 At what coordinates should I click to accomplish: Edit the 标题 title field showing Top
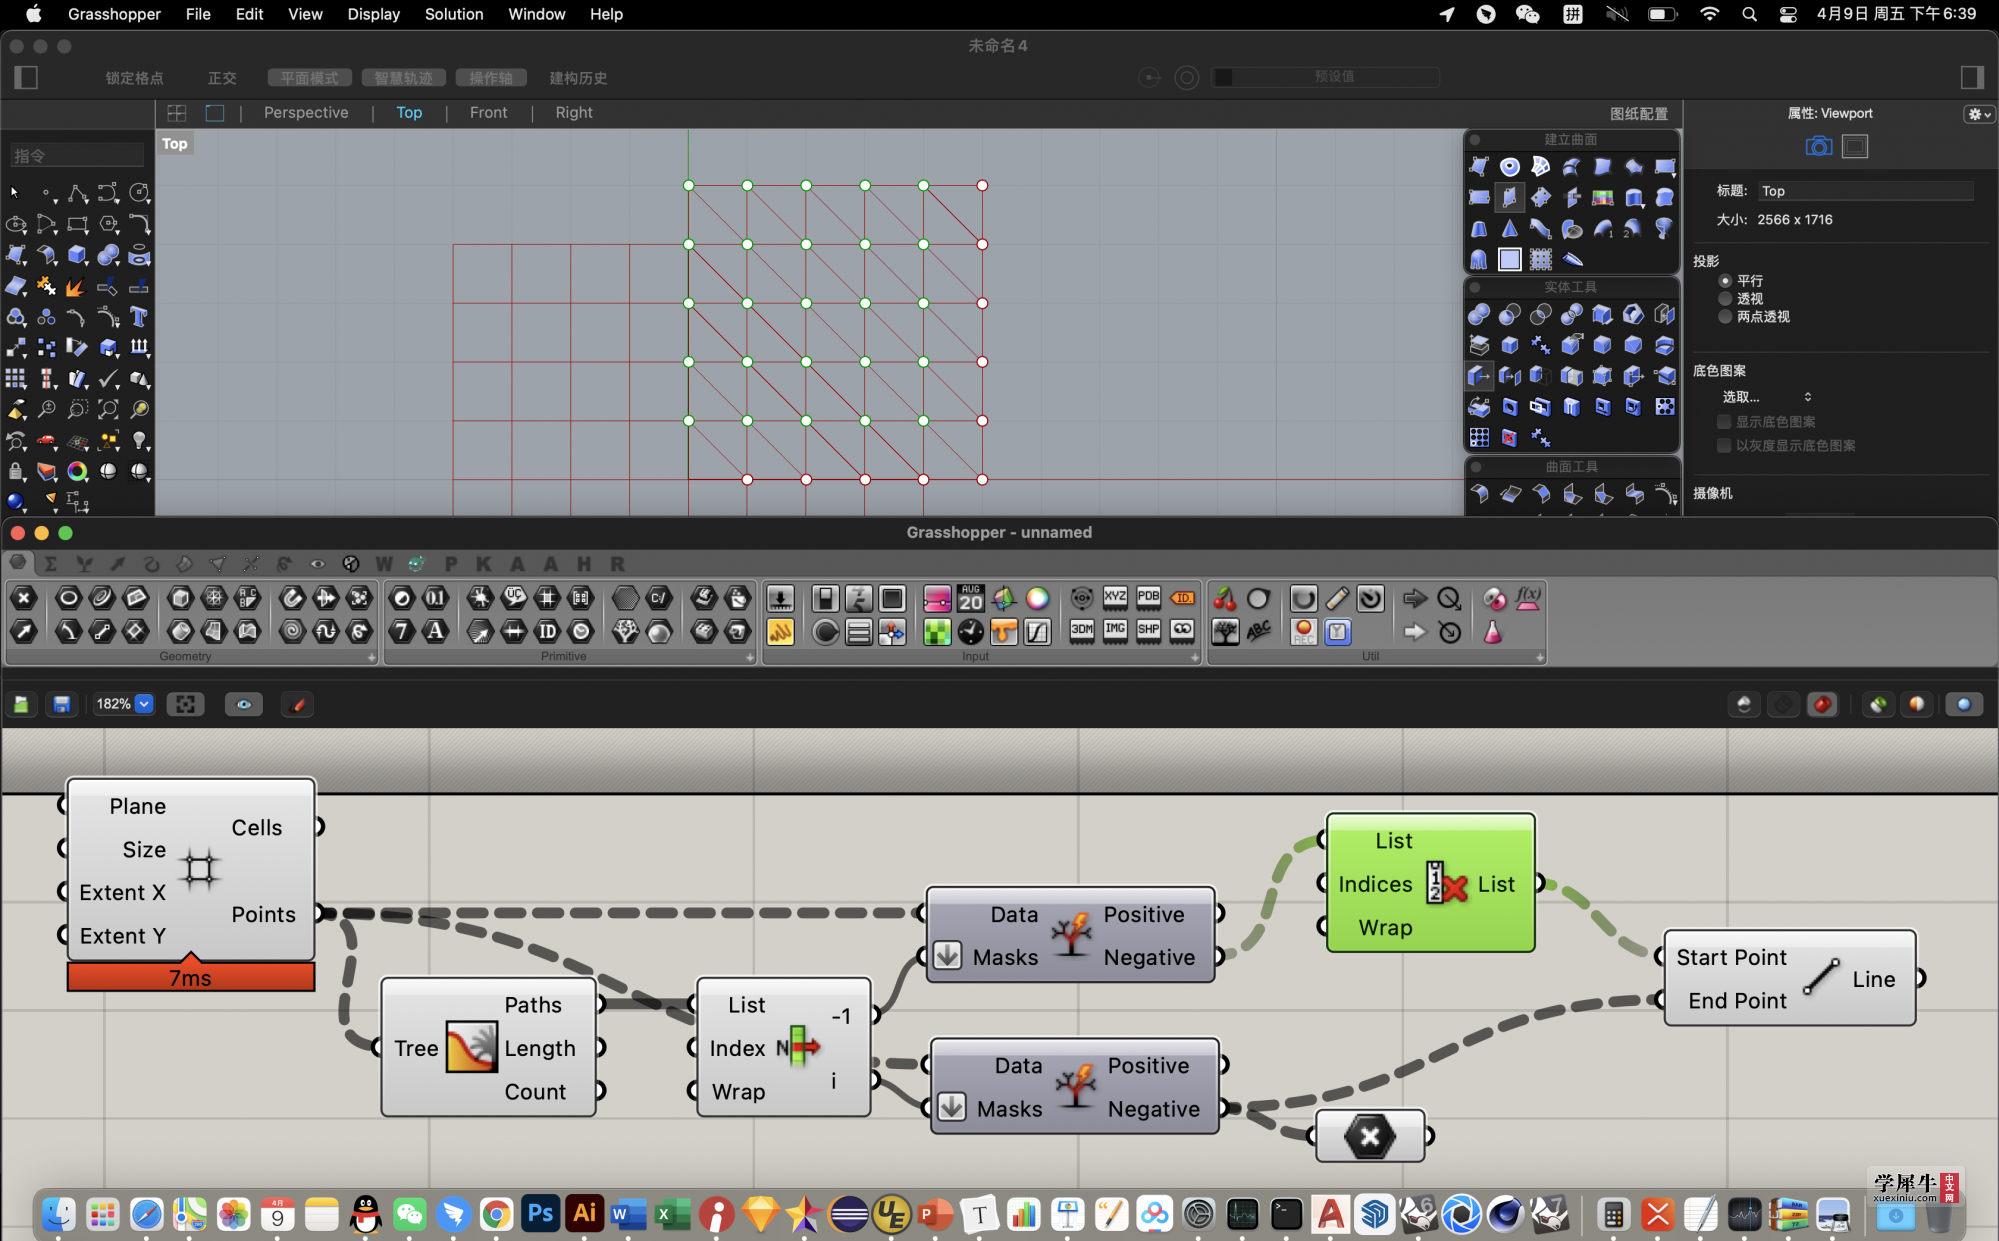pyautogui.click(x=1865, y=190)
